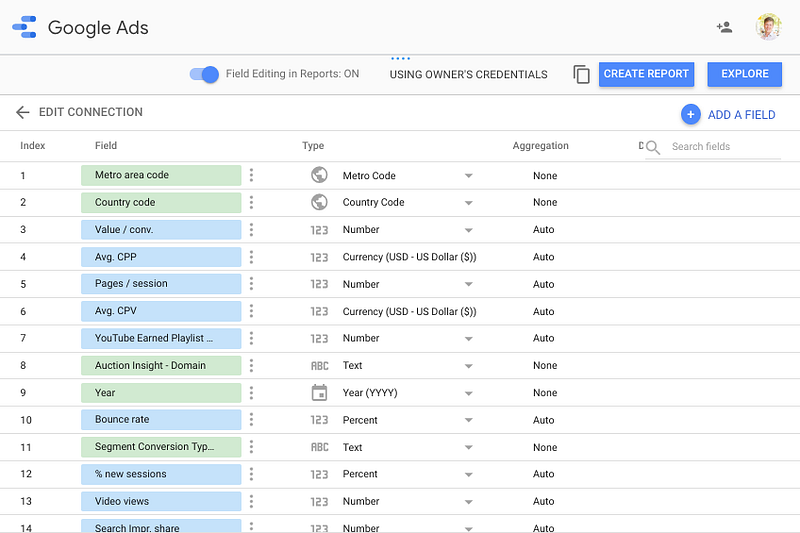
Task: Expand Metro Code type dropdown
Action: tap(468, 176)
